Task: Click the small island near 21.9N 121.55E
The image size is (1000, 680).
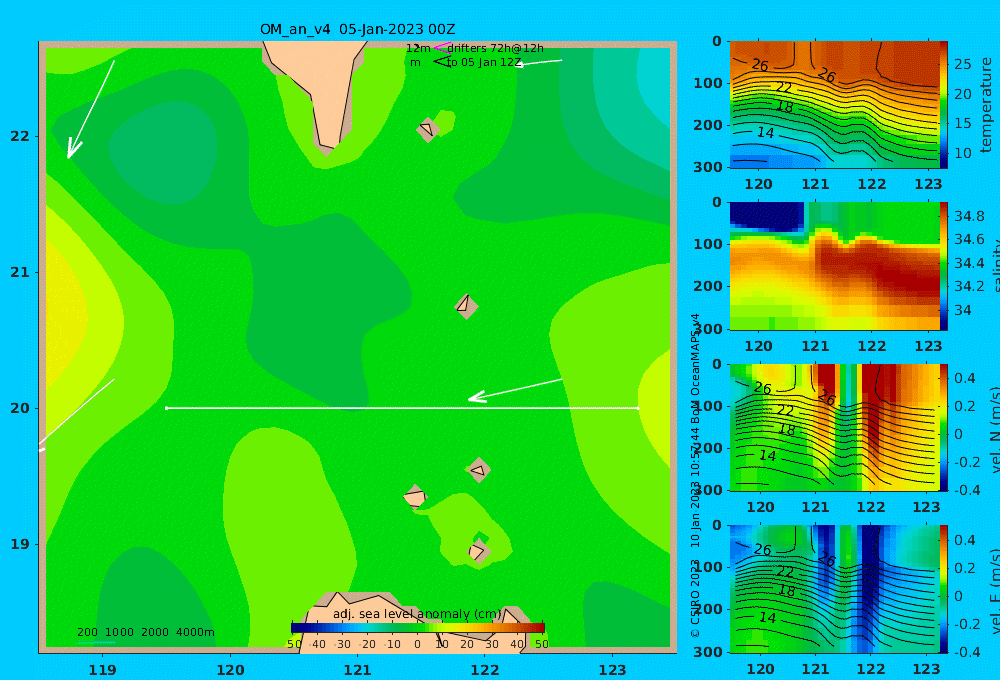Action: tap(428, 129)
